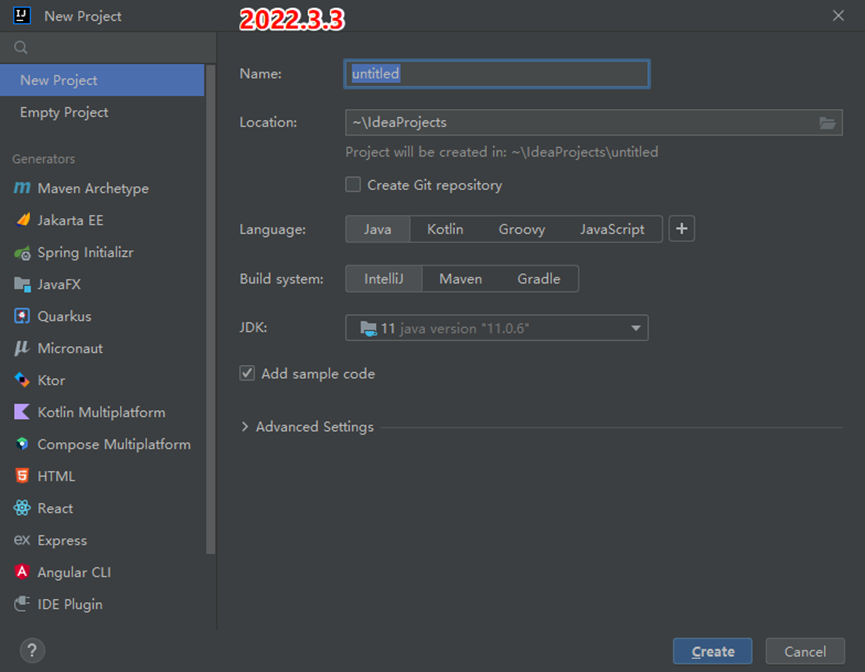Select New Project in sidebar
The width and height of the screenshot is (865, 672).
(102, 80)
